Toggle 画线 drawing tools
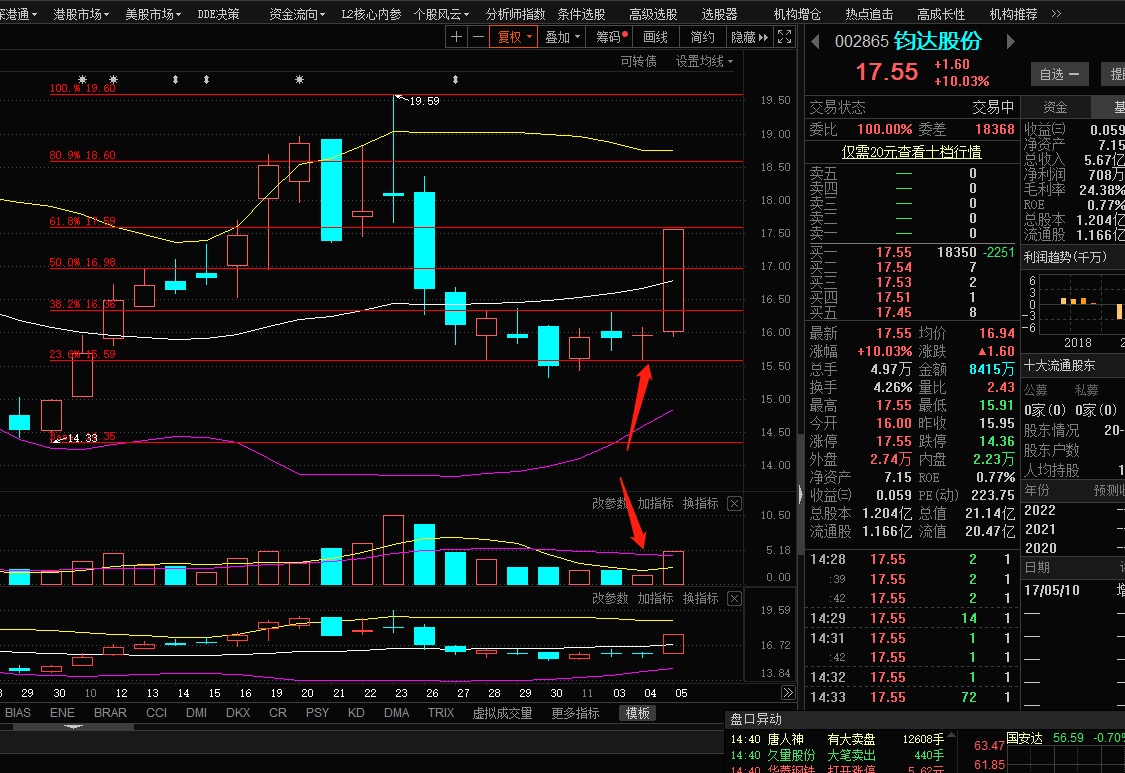The height and width of the screenshot is (773, 1125). coord(655,37)
